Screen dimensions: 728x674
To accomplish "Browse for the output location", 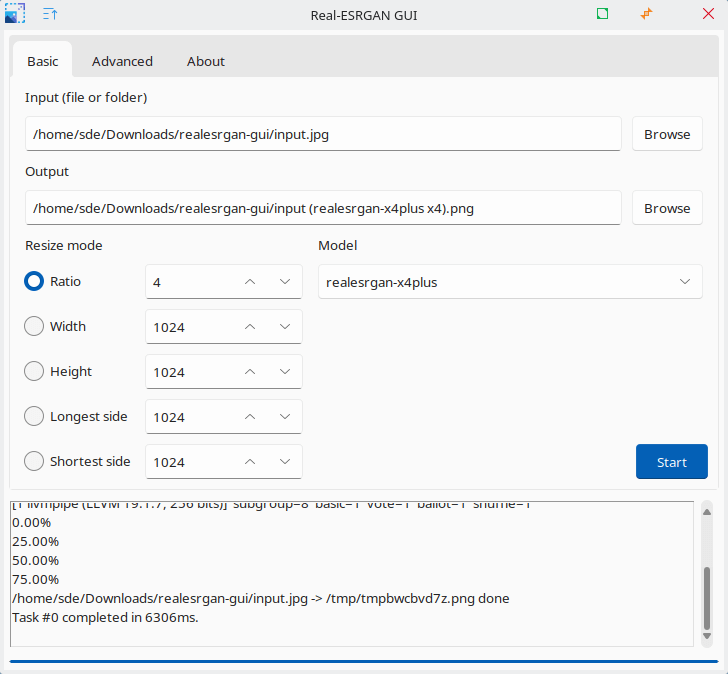I will 667,208.
